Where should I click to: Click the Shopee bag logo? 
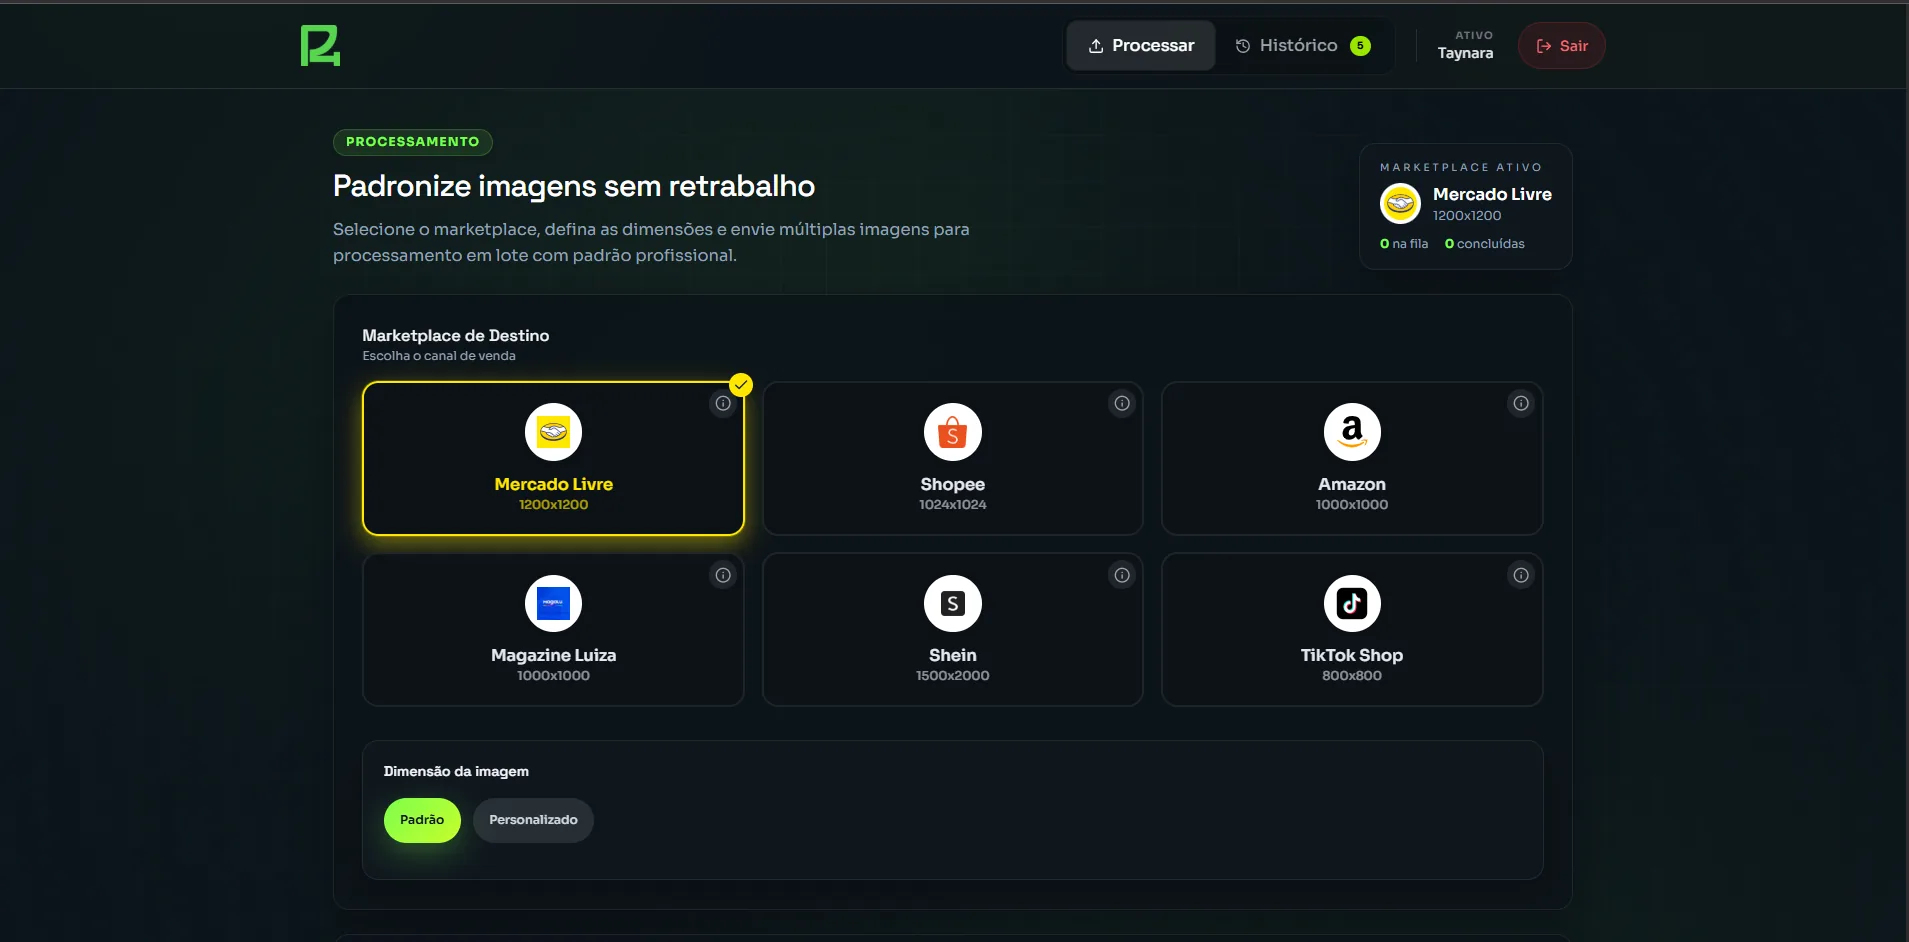pos(952,432)
